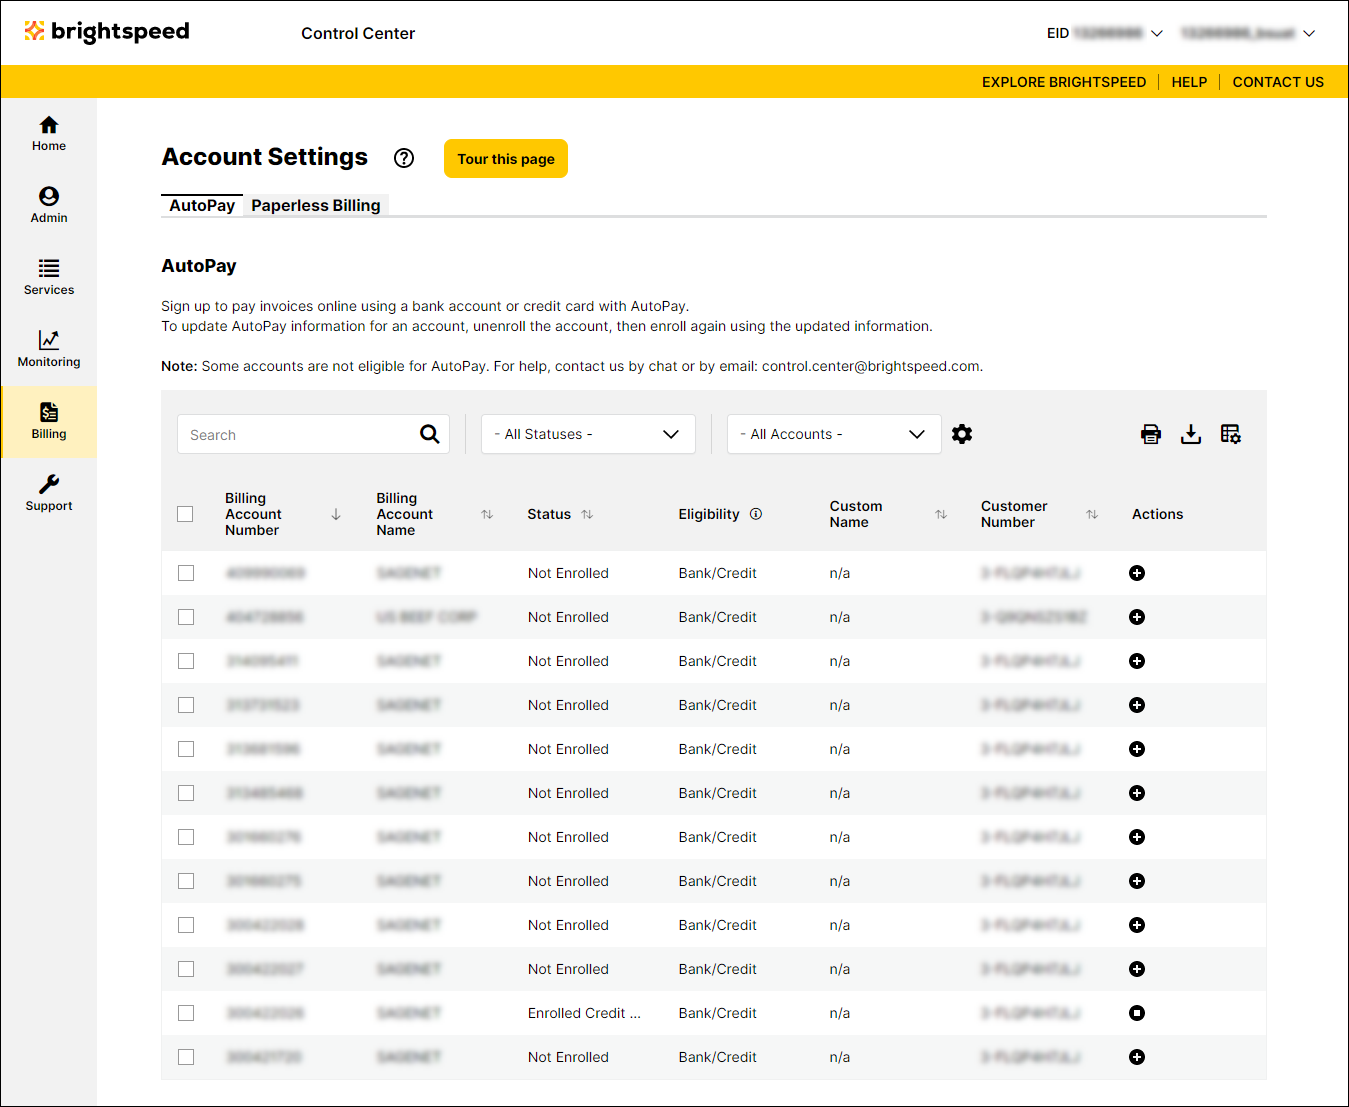Open EXPLORE BRIGHTSPEED menu link

click(1064, 82)
